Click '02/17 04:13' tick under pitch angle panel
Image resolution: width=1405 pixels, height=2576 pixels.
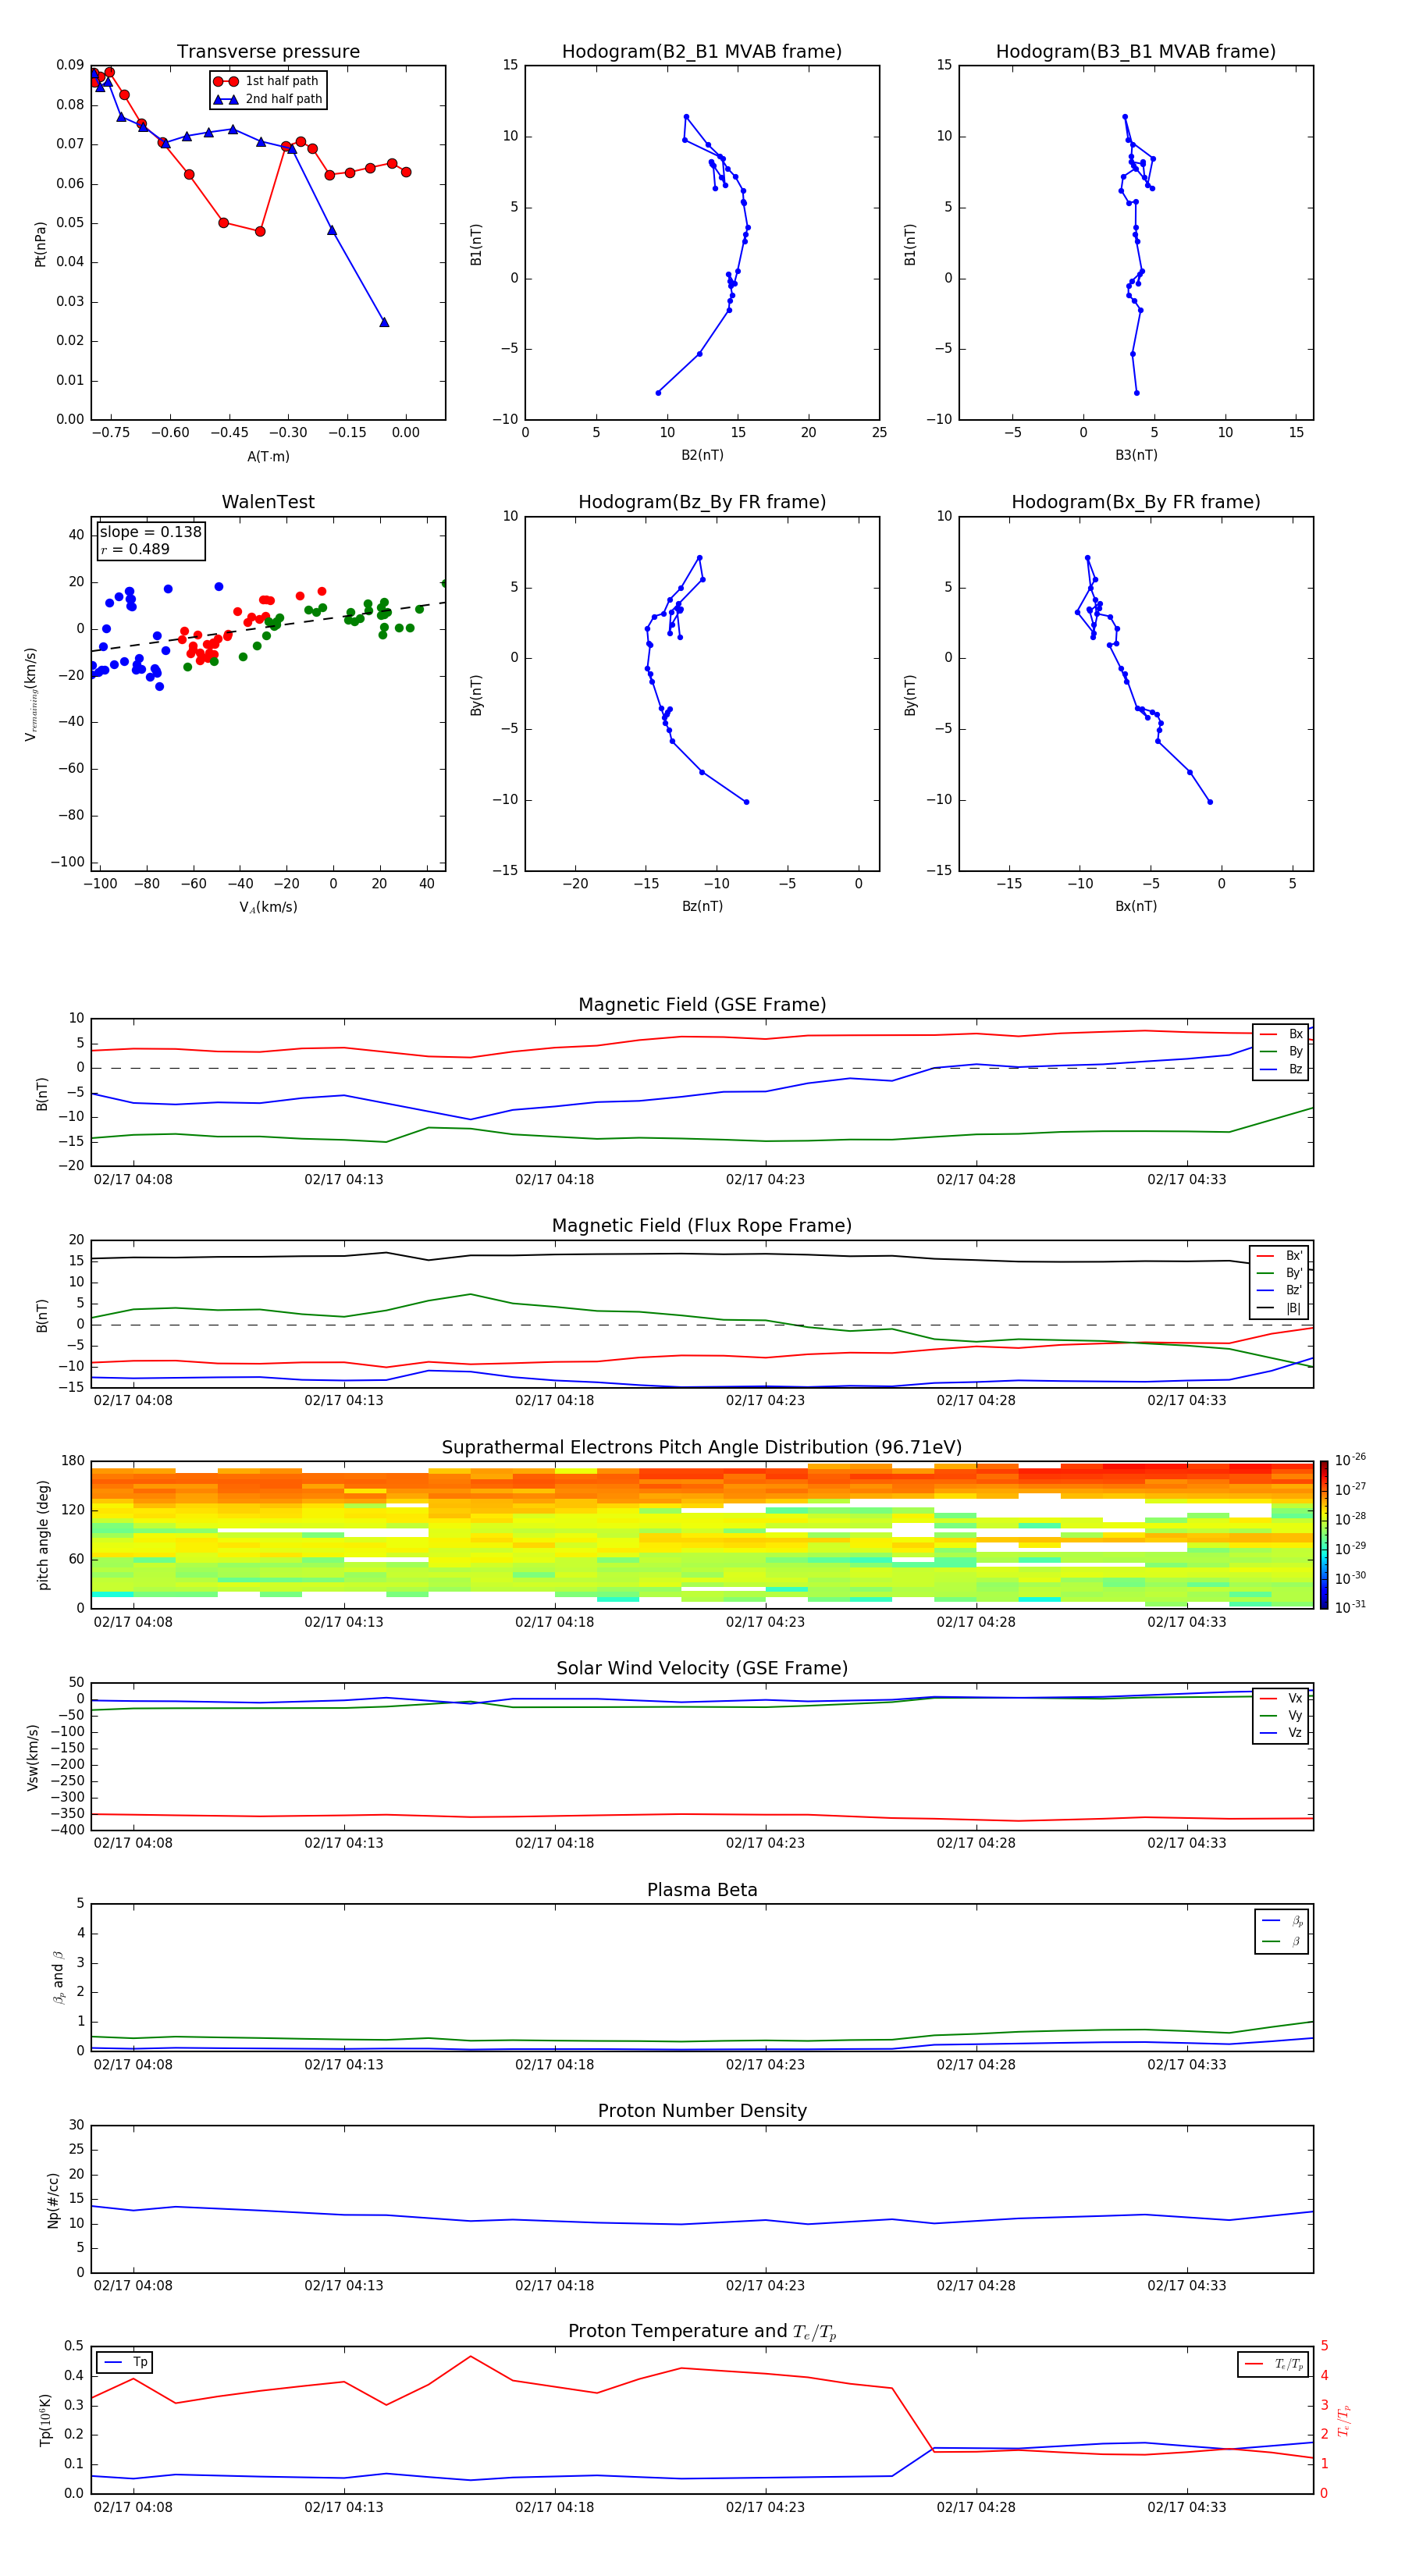(x=344, y=1622)
